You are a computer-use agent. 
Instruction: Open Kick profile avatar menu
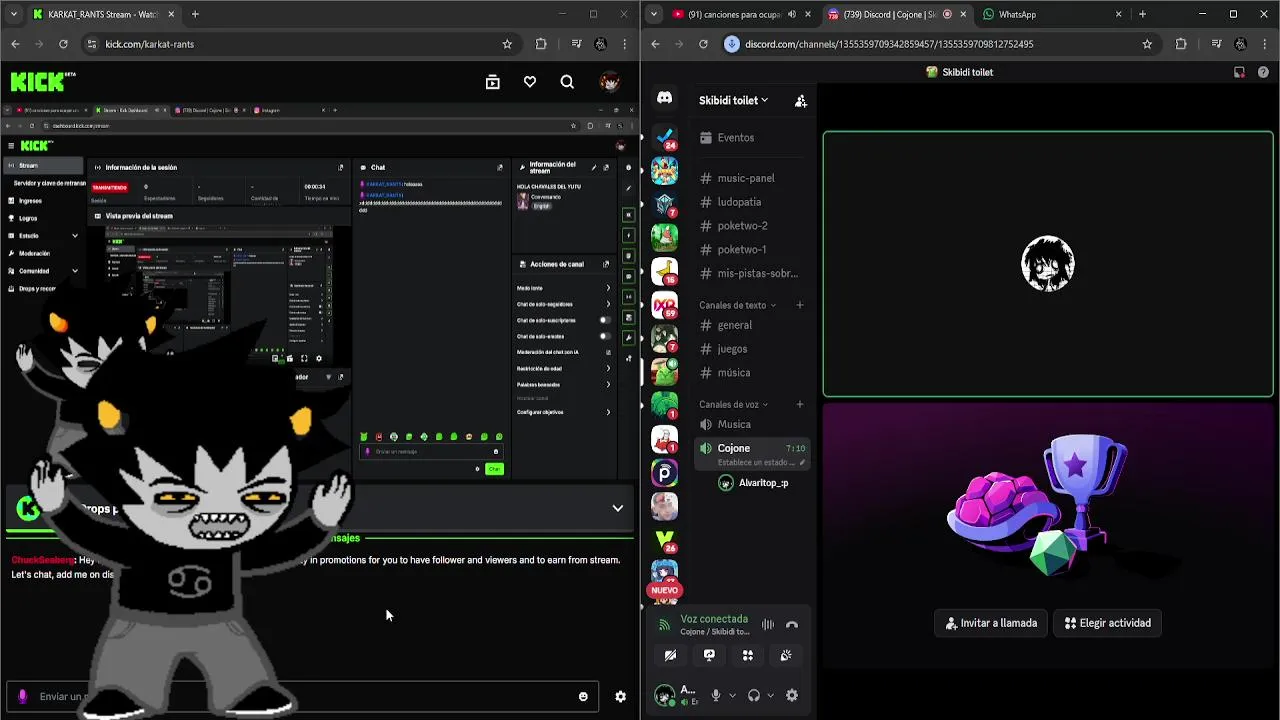(609, 82)
